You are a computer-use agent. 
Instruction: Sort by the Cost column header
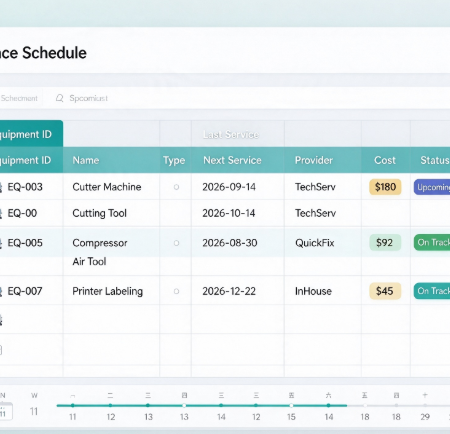(385, 160)
